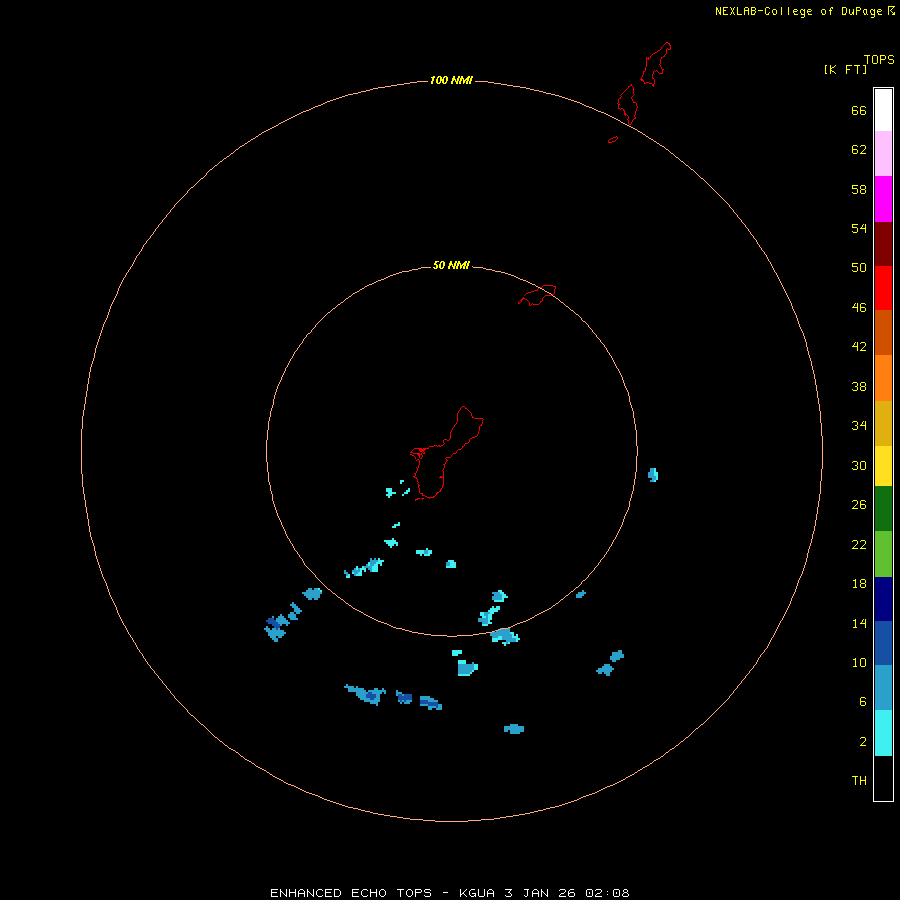Viewport: 900px width, 900px height.
Task: Click the medium blue legend swatch
Action: point(883,643)
